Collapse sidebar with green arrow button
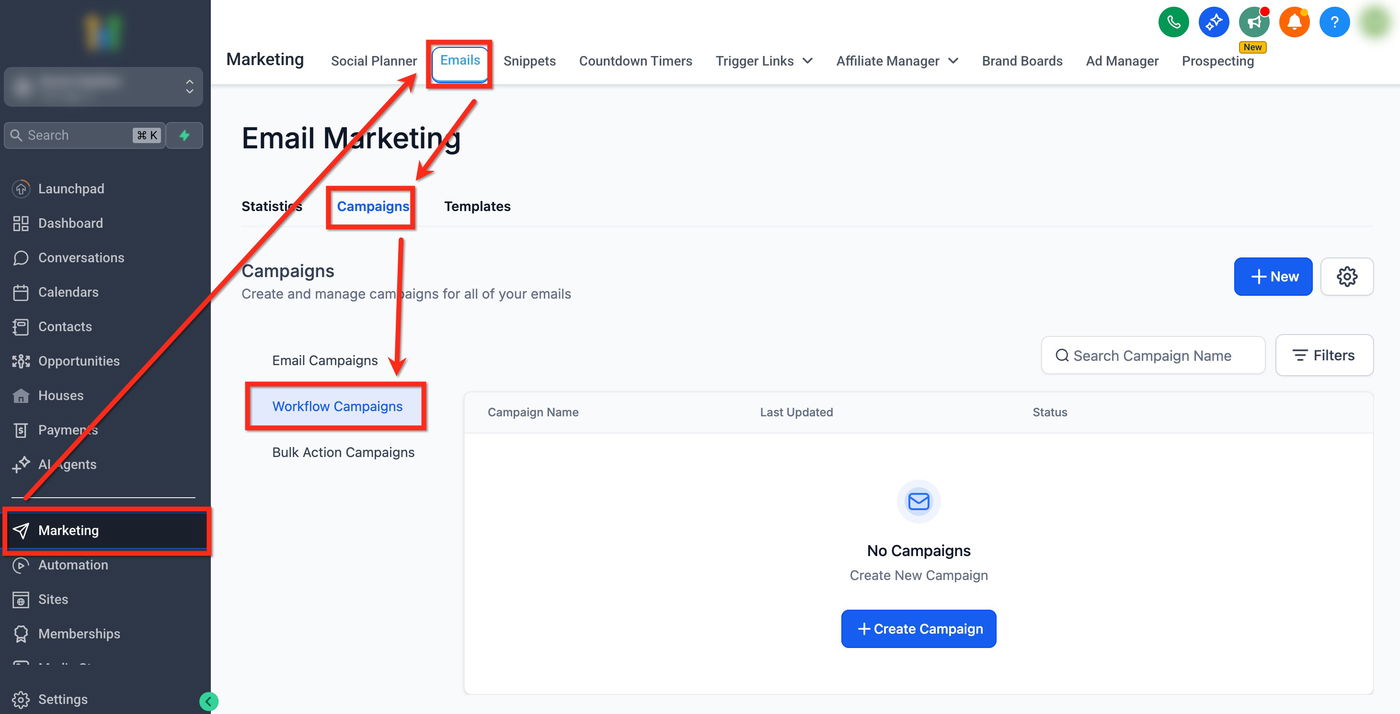Image resolution: width=1400 pixels, height=714 pixels. point(208,701)
